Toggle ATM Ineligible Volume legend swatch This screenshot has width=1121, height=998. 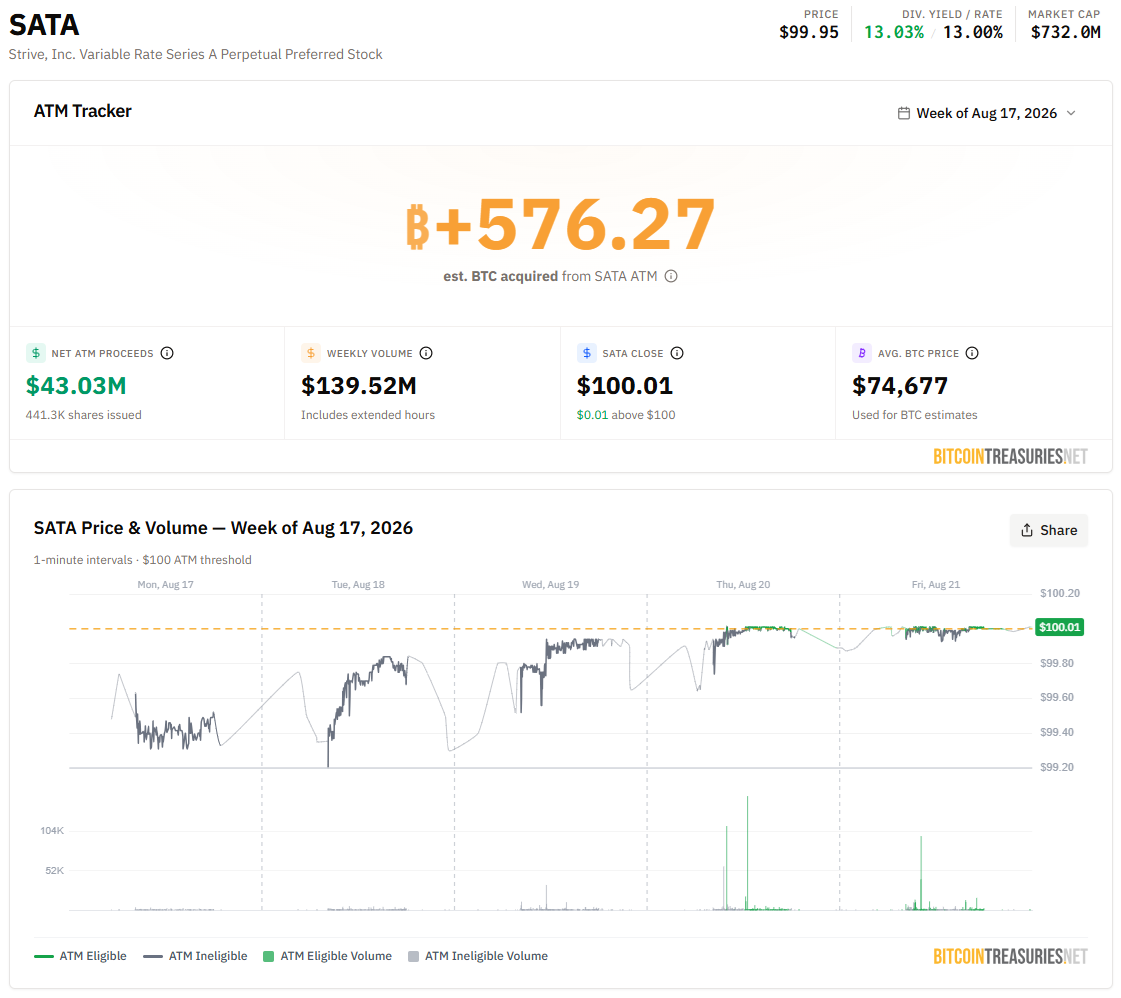point(413,957)
